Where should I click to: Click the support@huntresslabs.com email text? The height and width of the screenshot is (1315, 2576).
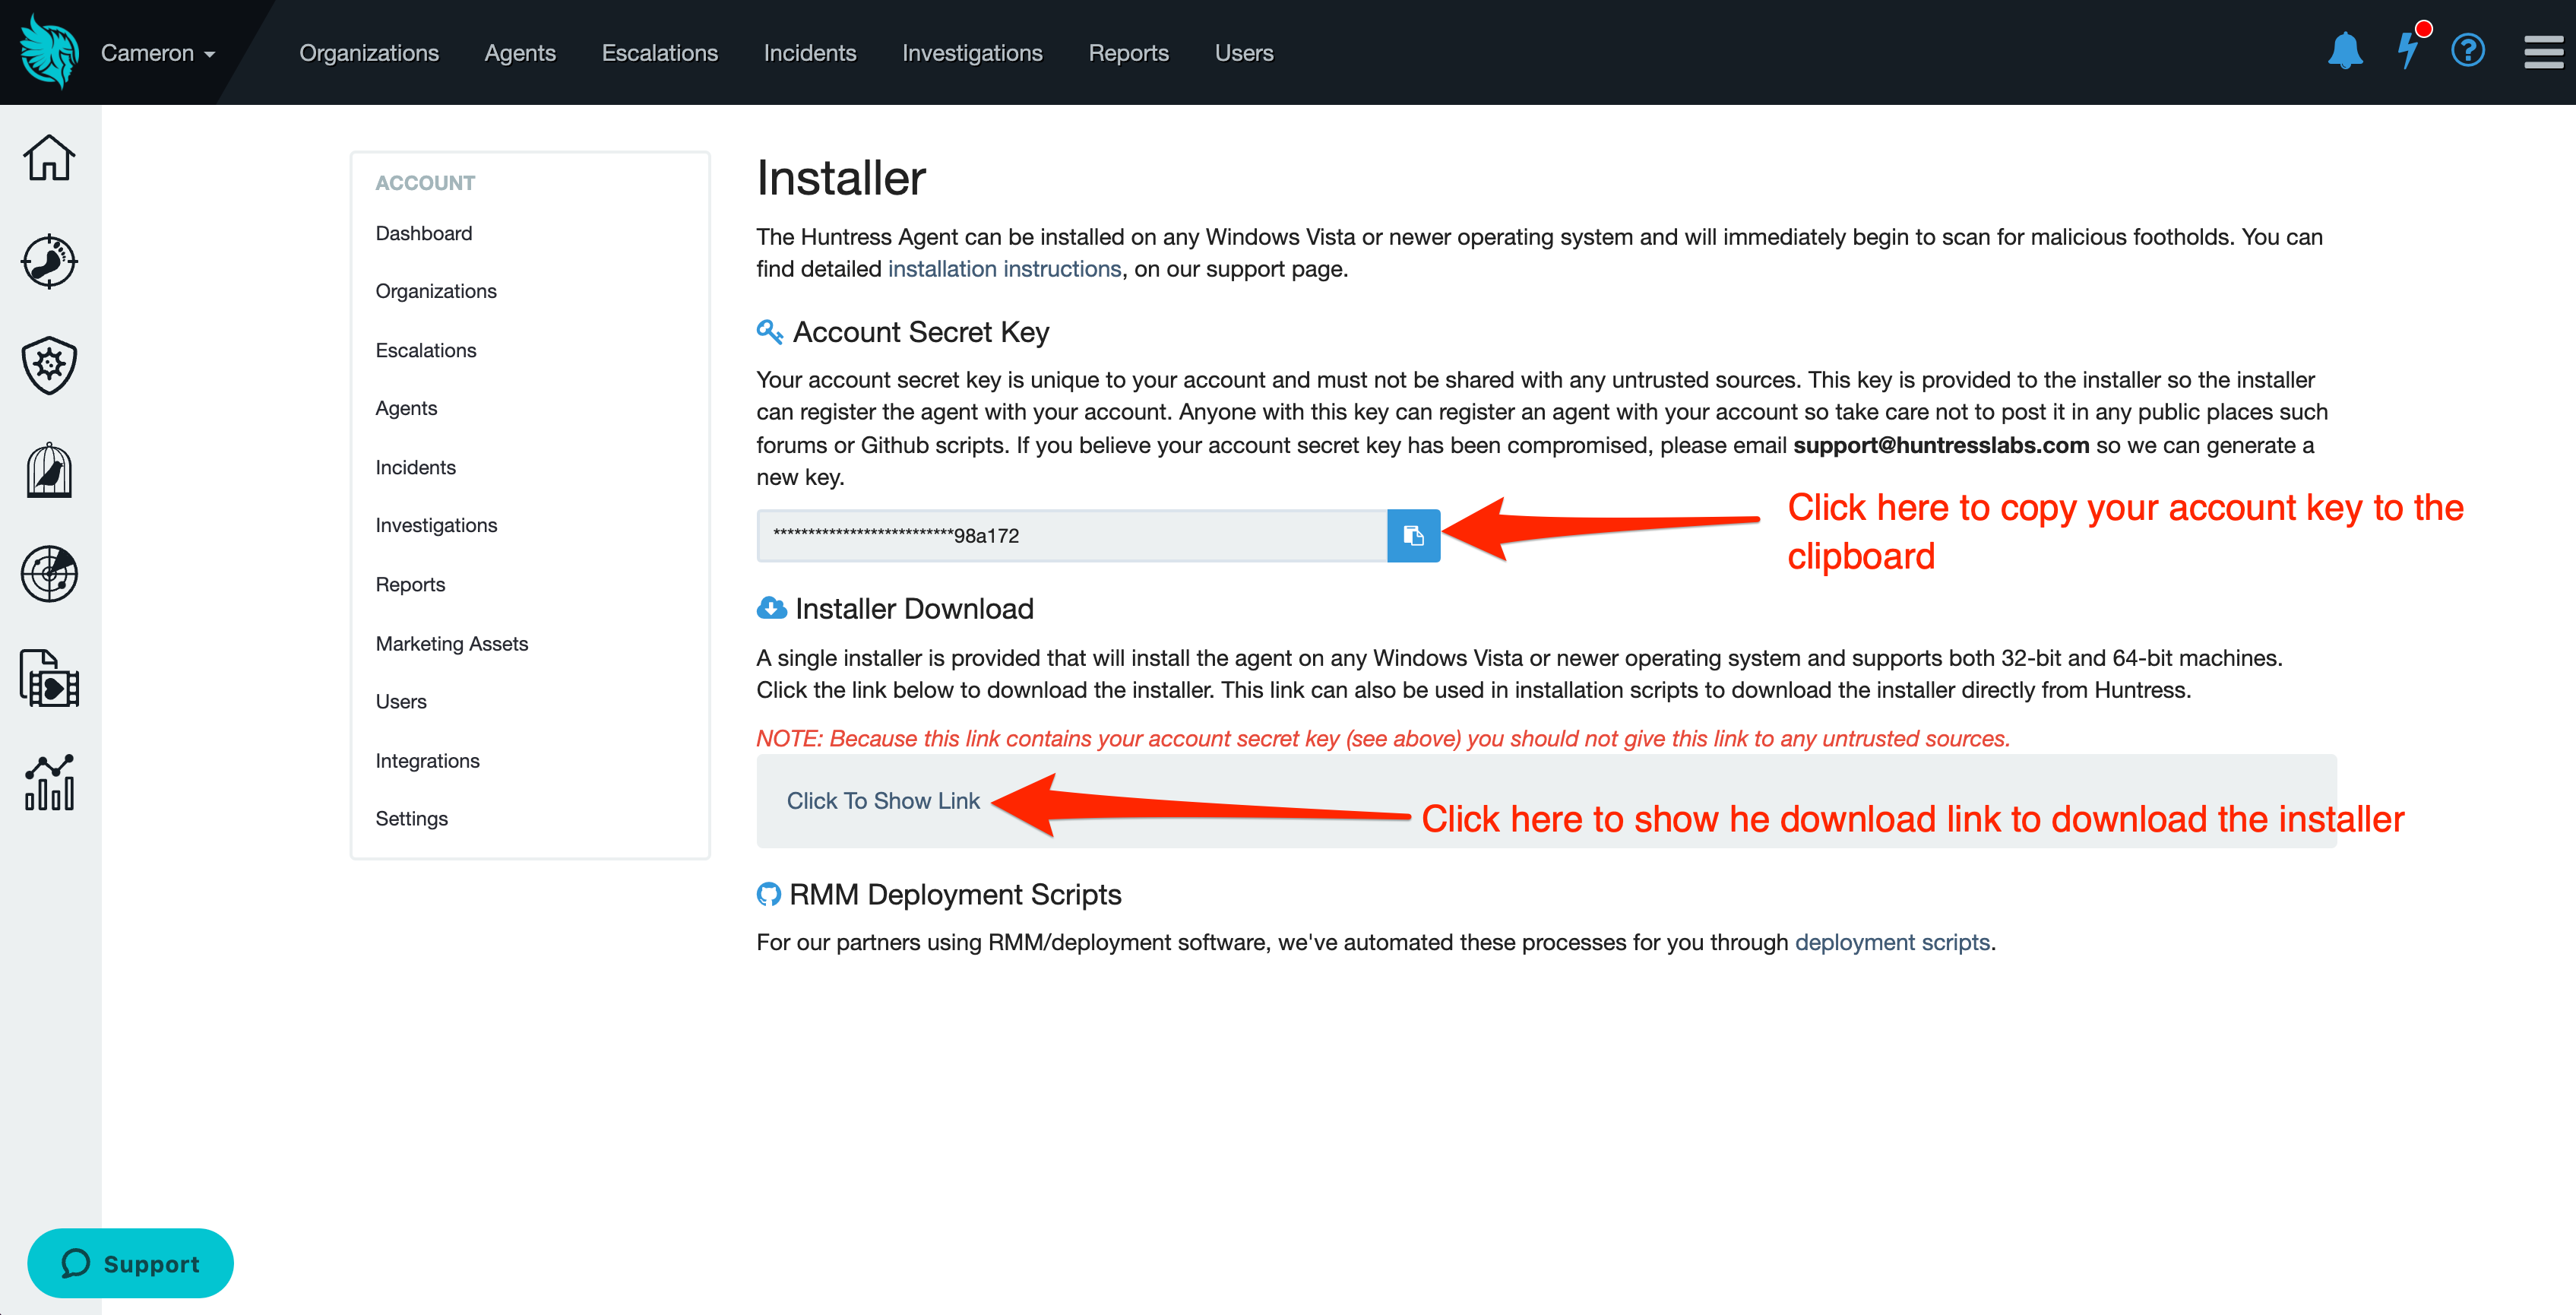click(1941, 445)
